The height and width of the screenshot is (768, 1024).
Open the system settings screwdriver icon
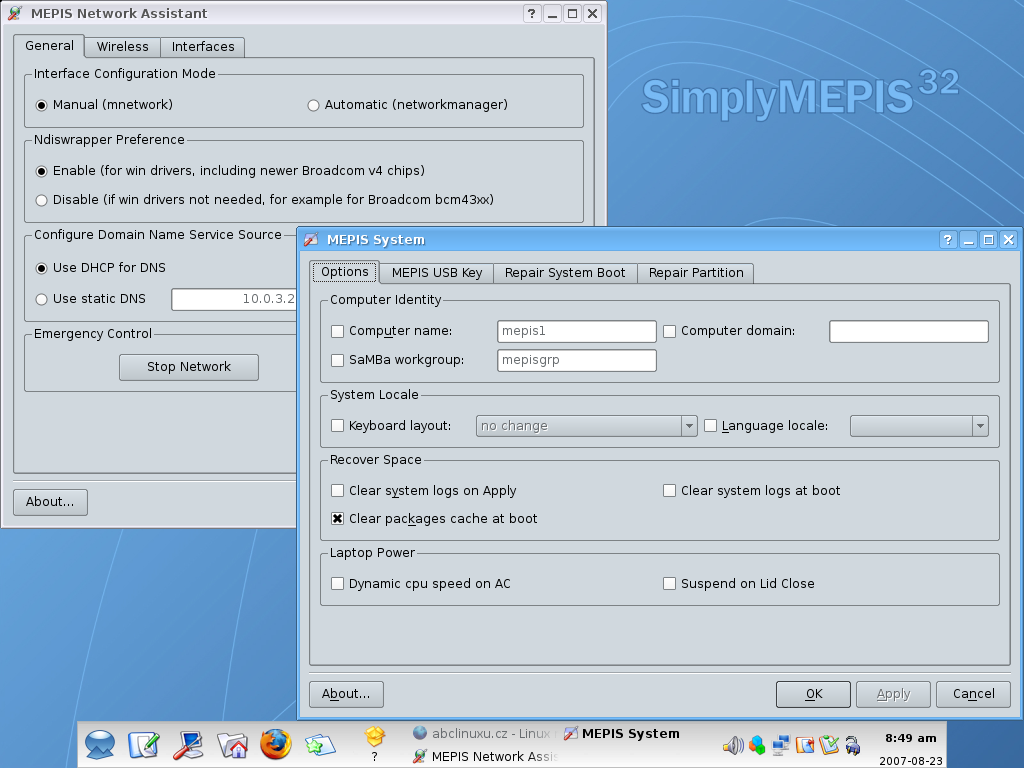pyautogui.click(x=188, y=744)
